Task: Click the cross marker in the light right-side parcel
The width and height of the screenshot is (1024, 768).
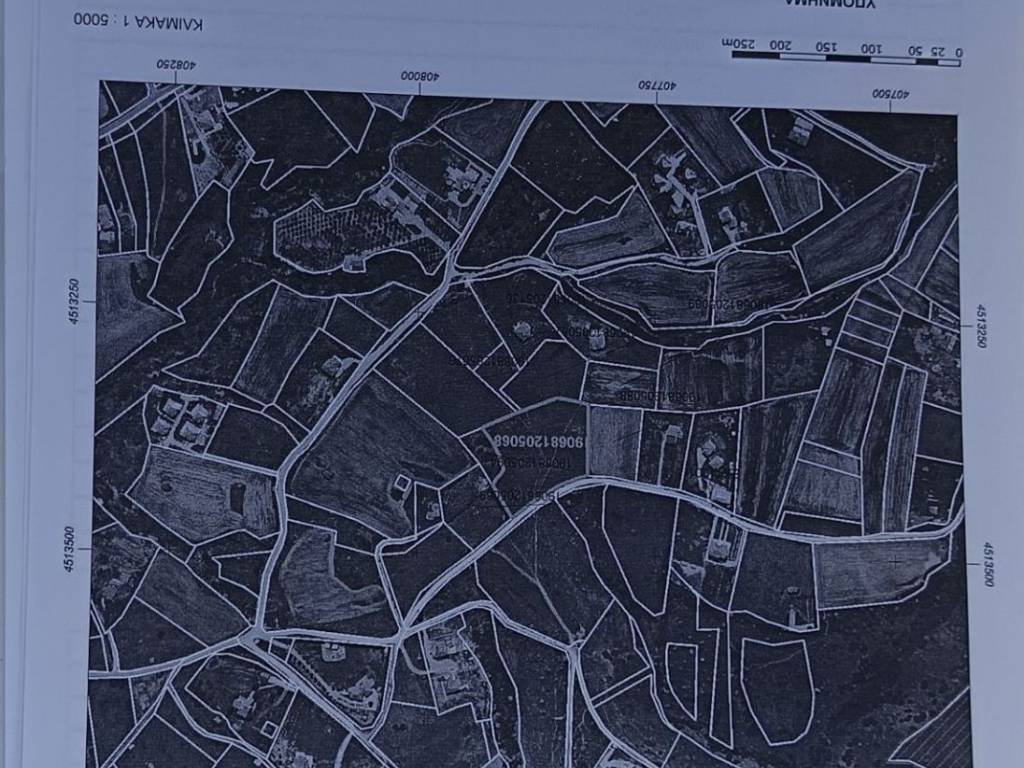Action: (x=894, y=562)
